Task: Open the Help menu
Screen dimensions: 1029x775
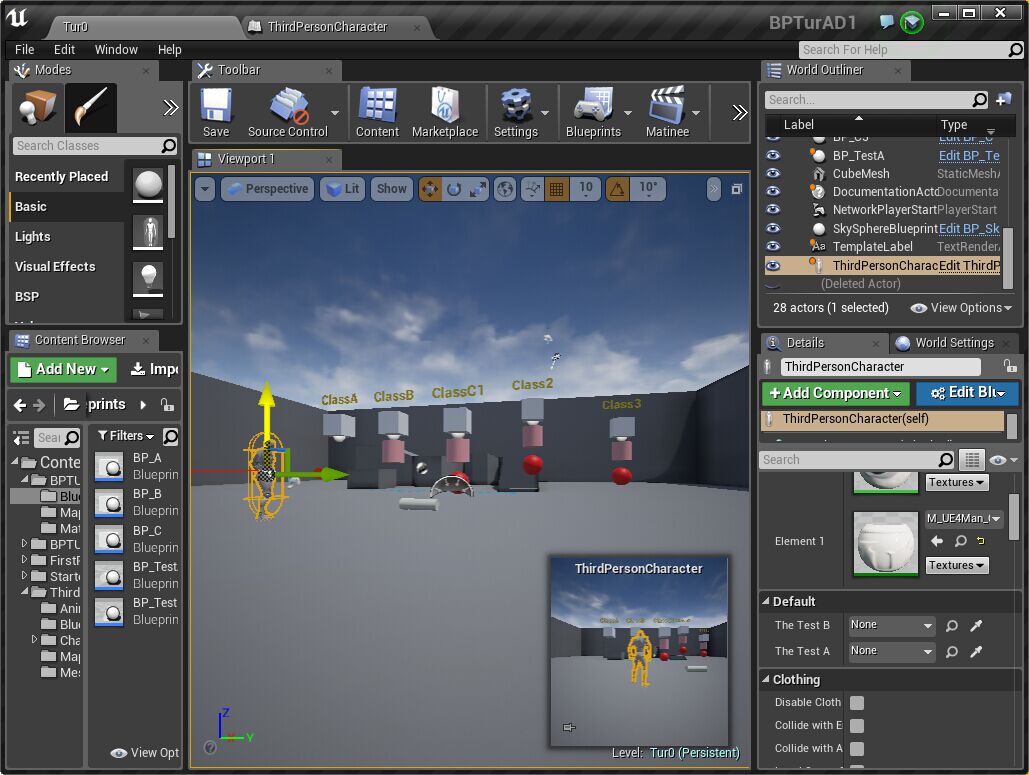Action: coord(169,49)
